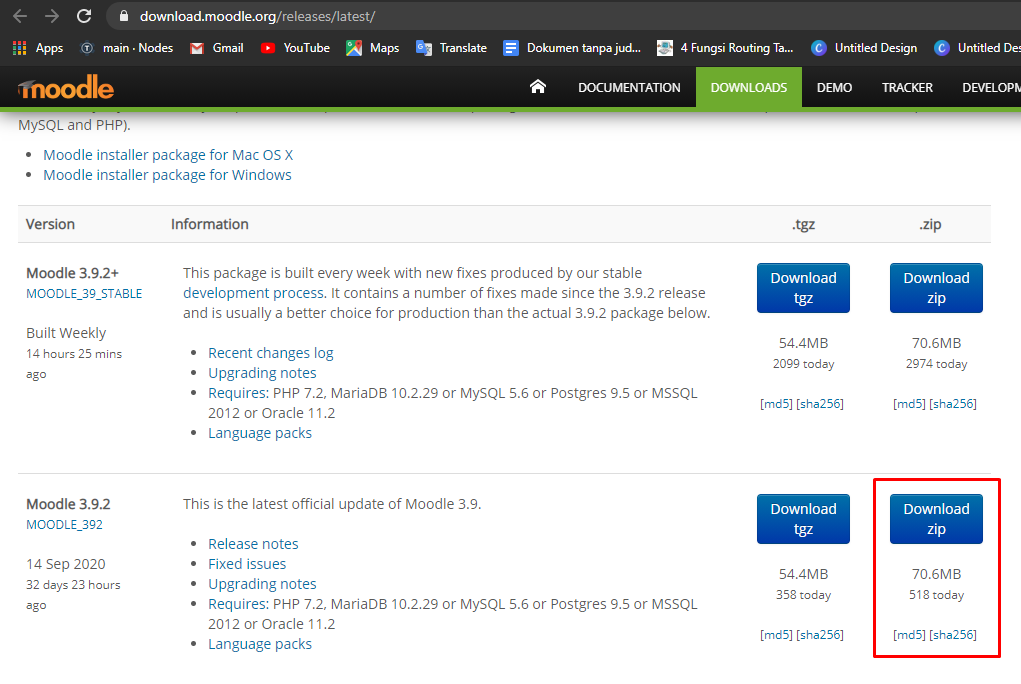Open sha256 for Moodle 3.9.2 tgz
Viewport: 1021px width, 684px height.
[820, 635]
